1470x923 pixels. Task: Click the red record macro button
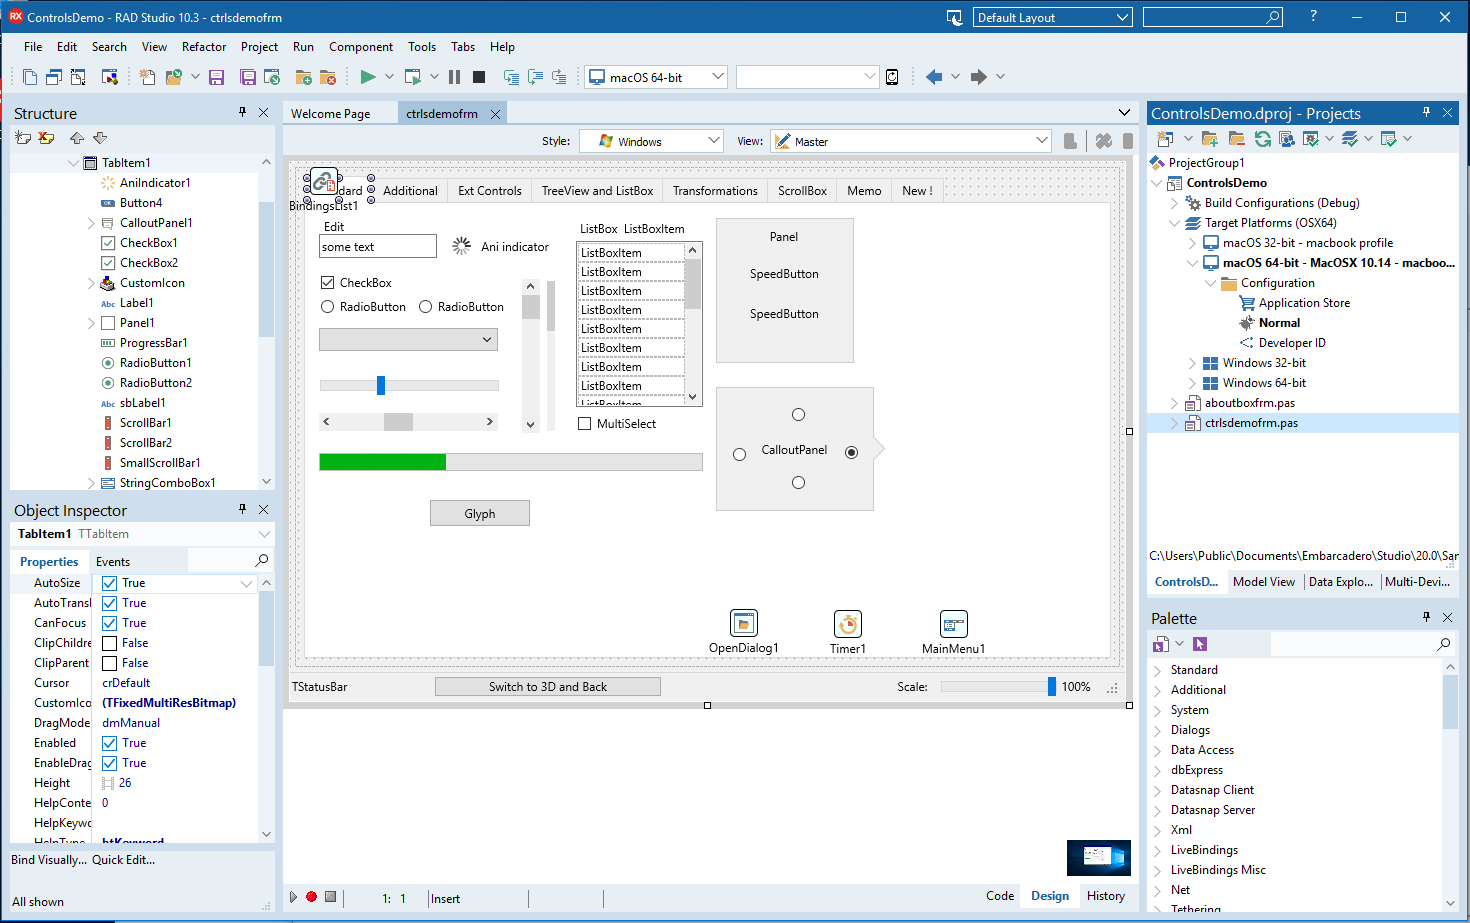(312, 897)
